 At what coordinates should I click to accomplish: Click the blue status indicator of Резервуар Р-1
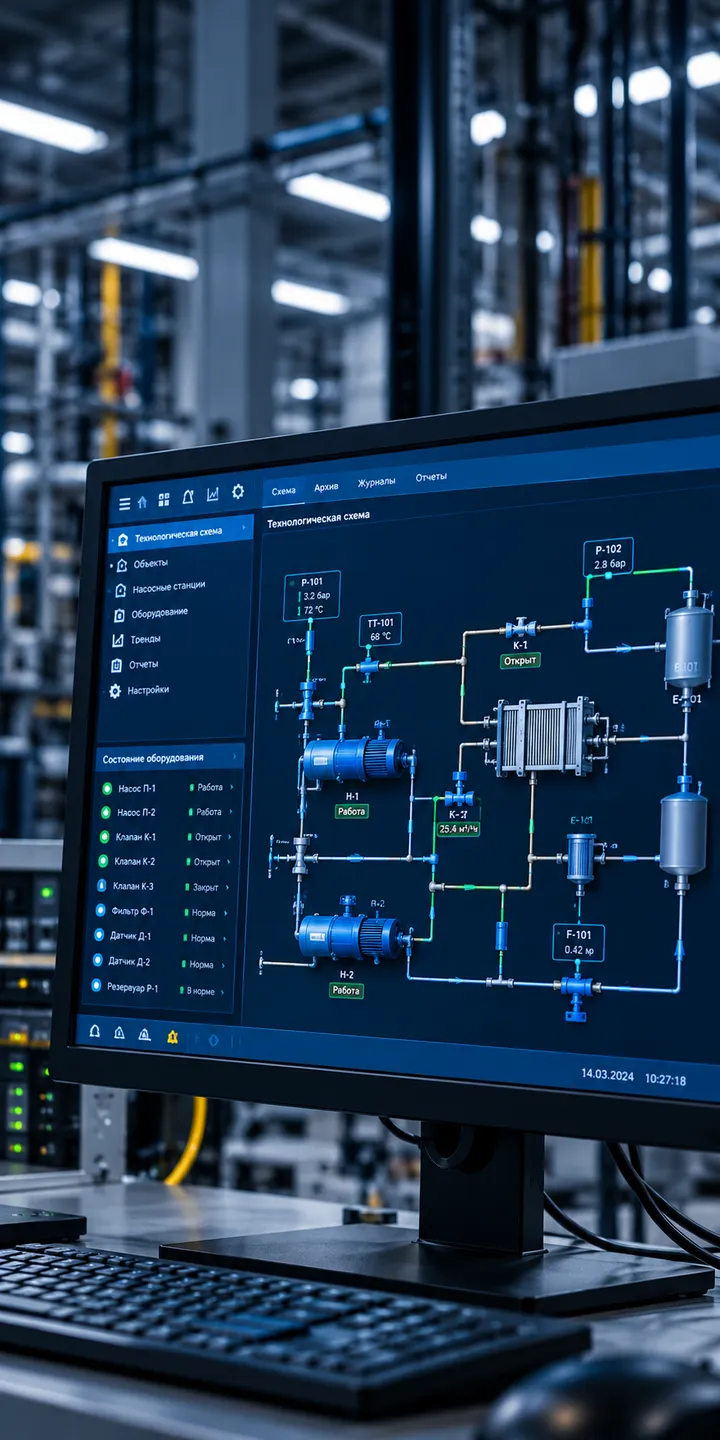(97, 986)
